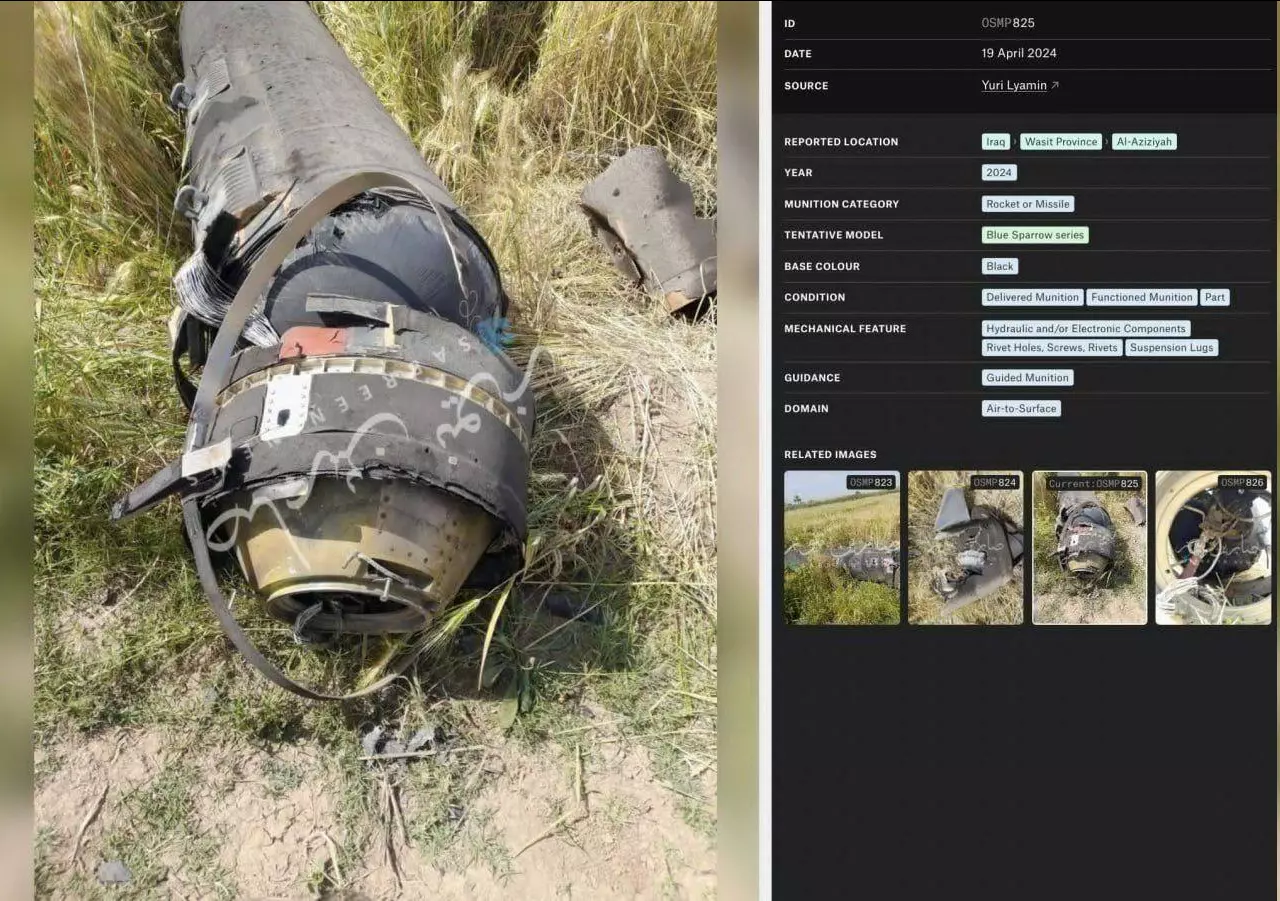Click the Suspension Lugs tag

(1172, 348)
